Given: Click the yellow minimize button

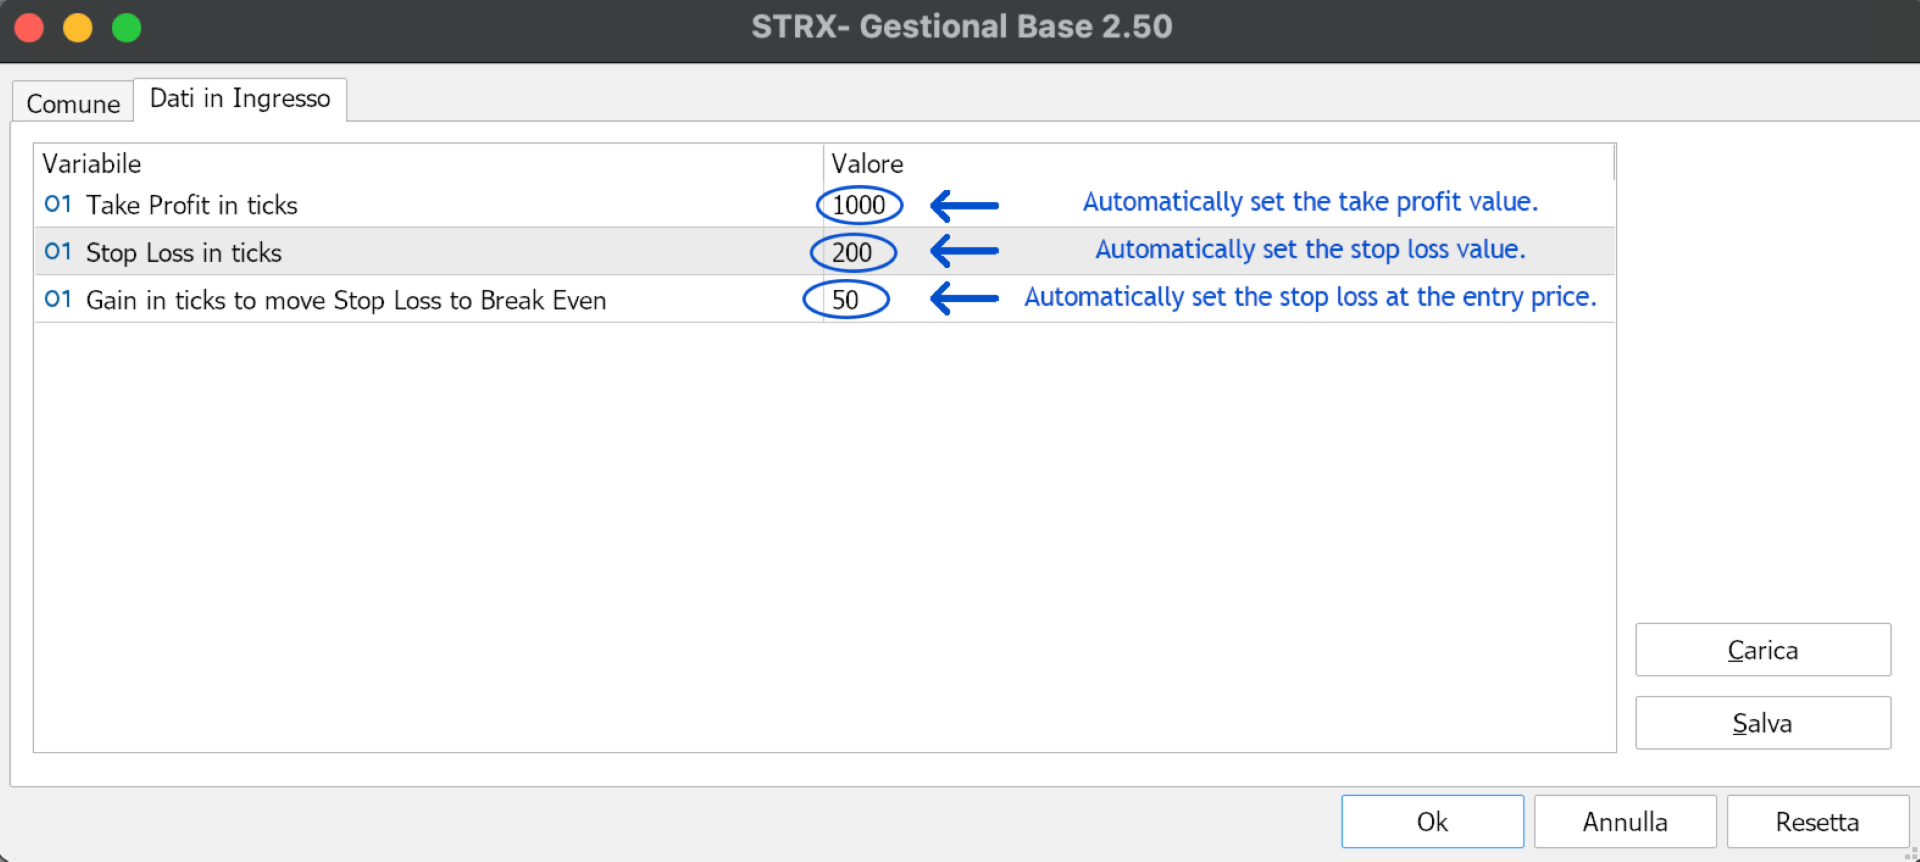Looking at the screenshot, I should 78,27.
